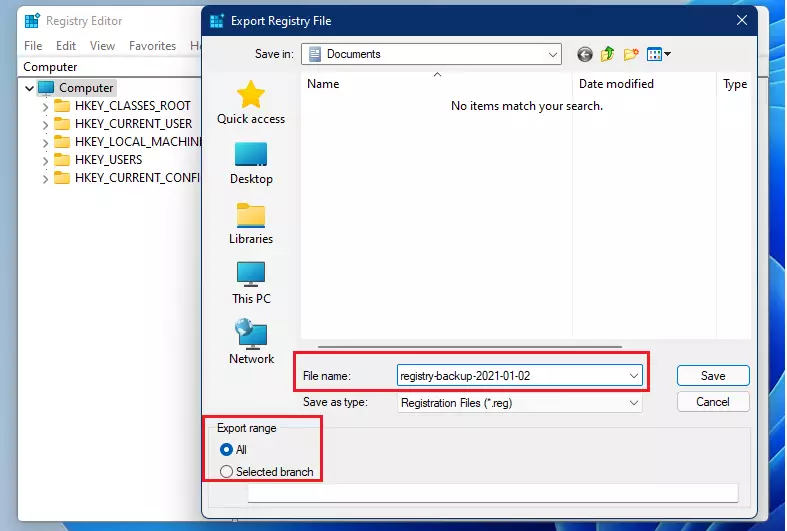Expand the HKEY_CURRENT_USER key
The image size is (787, 531).
[45, 124]
